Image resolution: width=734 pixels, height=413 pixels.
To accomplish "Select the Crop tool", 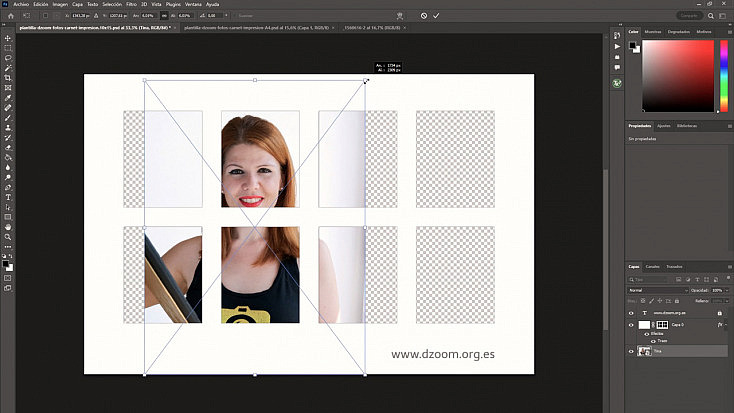I will [x=8, y=78].
